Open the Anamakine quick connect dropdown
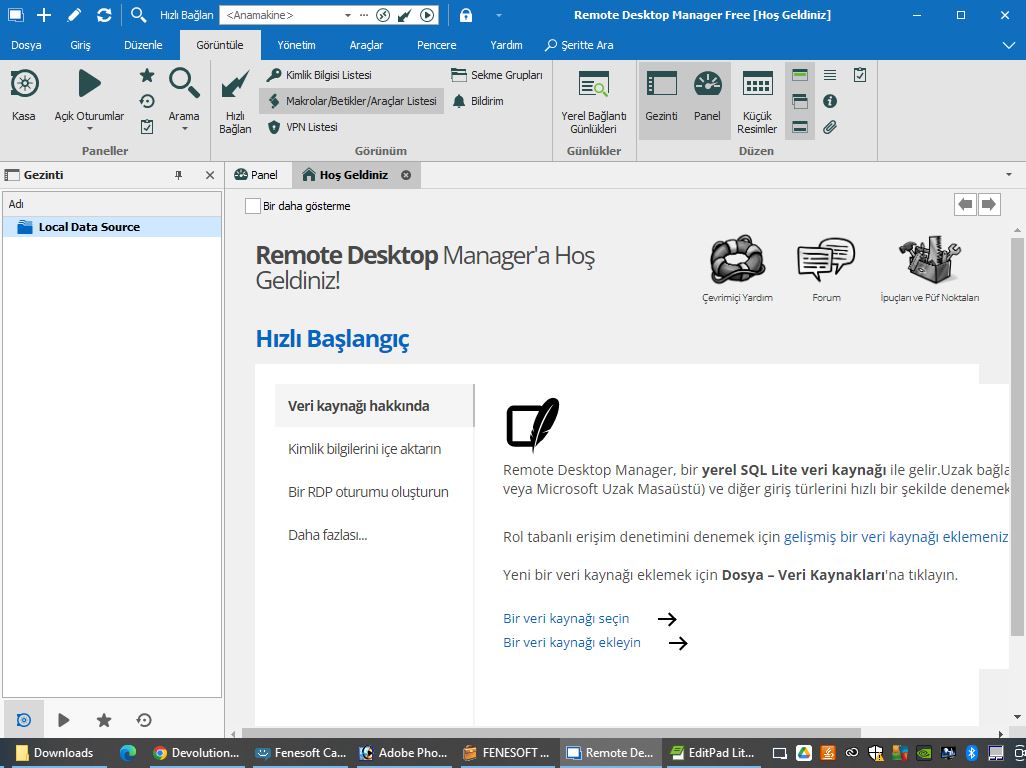1026x768 pixels. click(347, 15)
